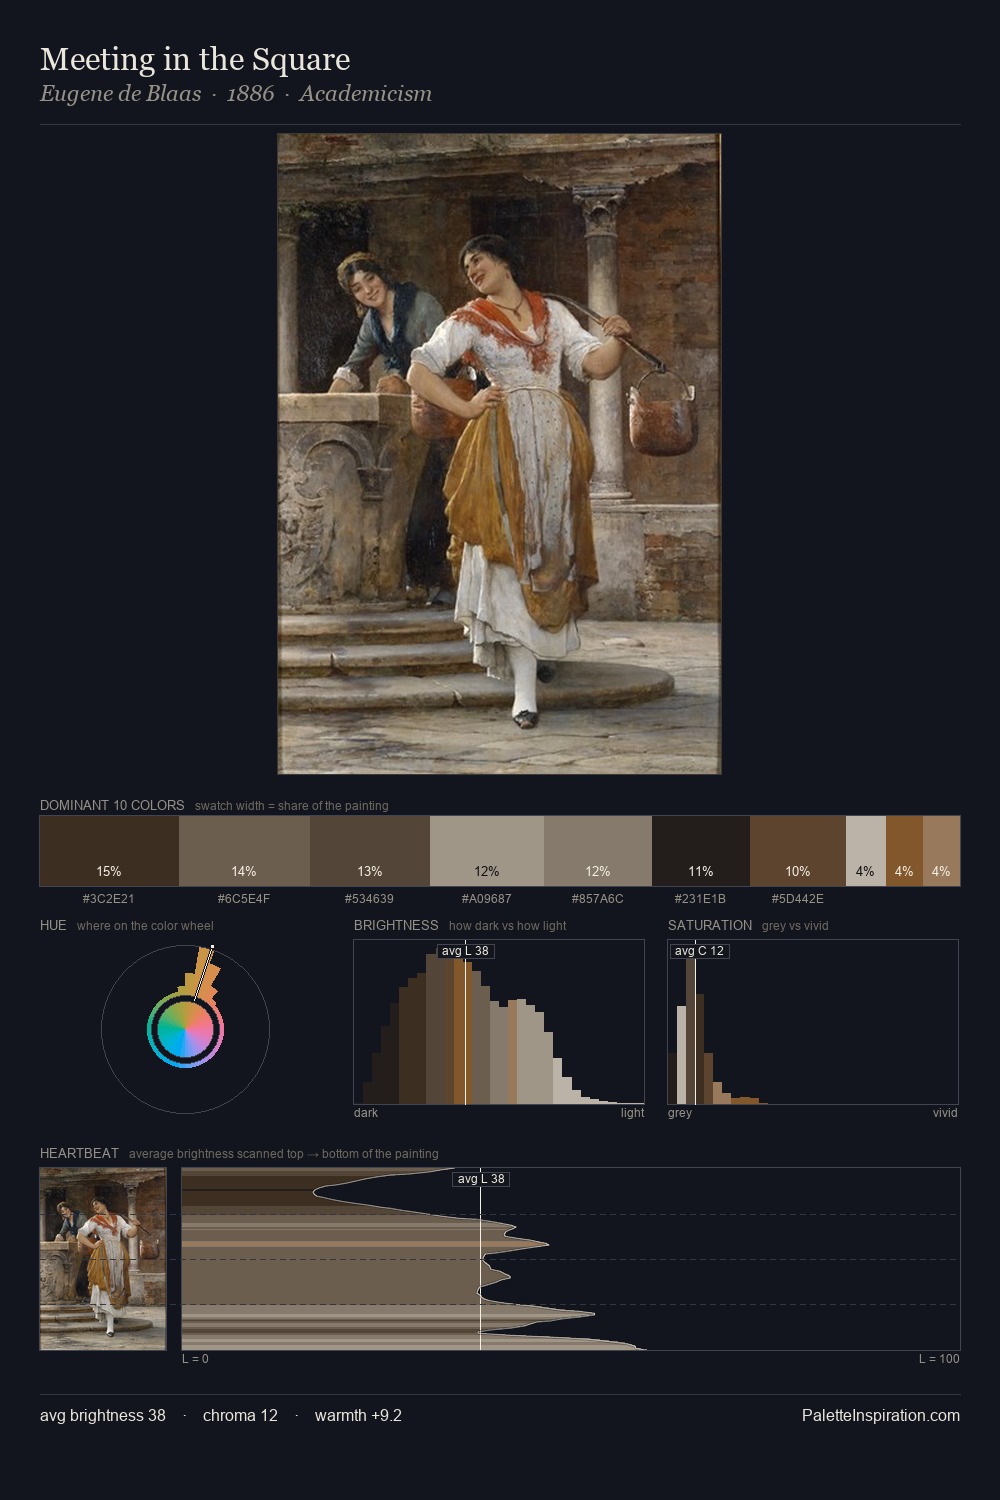Click the hex code '#231E1B'
Screen dimensions: 1000x1500
tap(701, 899)
